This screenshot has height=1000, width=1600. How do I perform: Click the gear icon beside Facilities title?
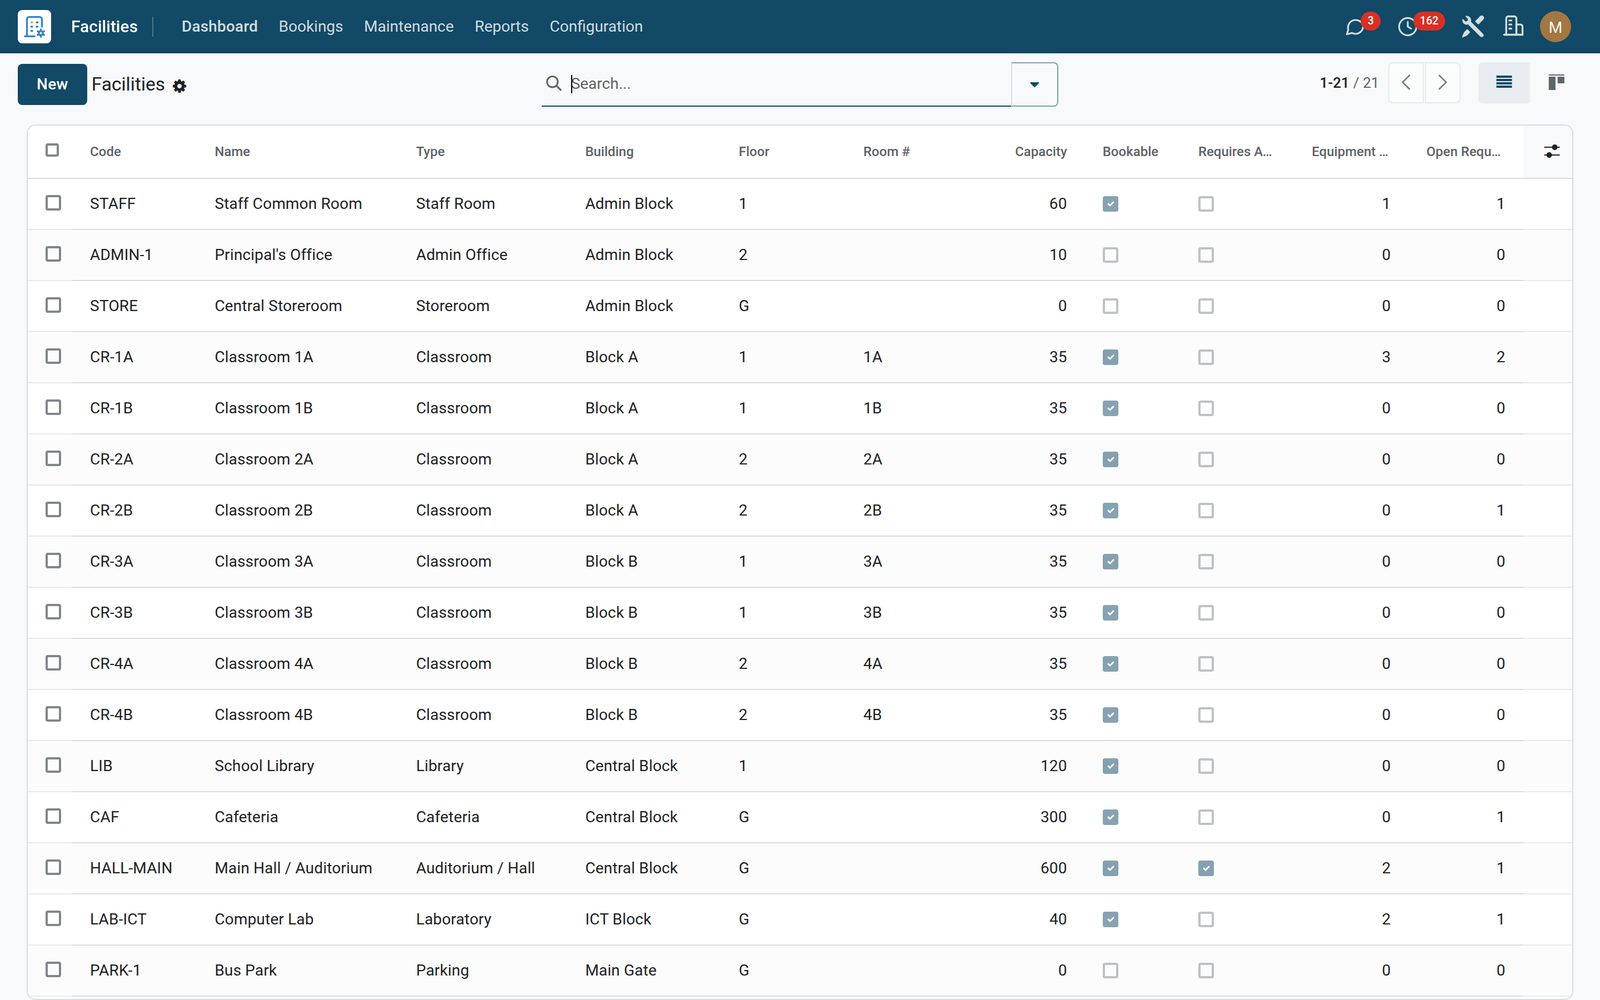(x=179, y=86)
